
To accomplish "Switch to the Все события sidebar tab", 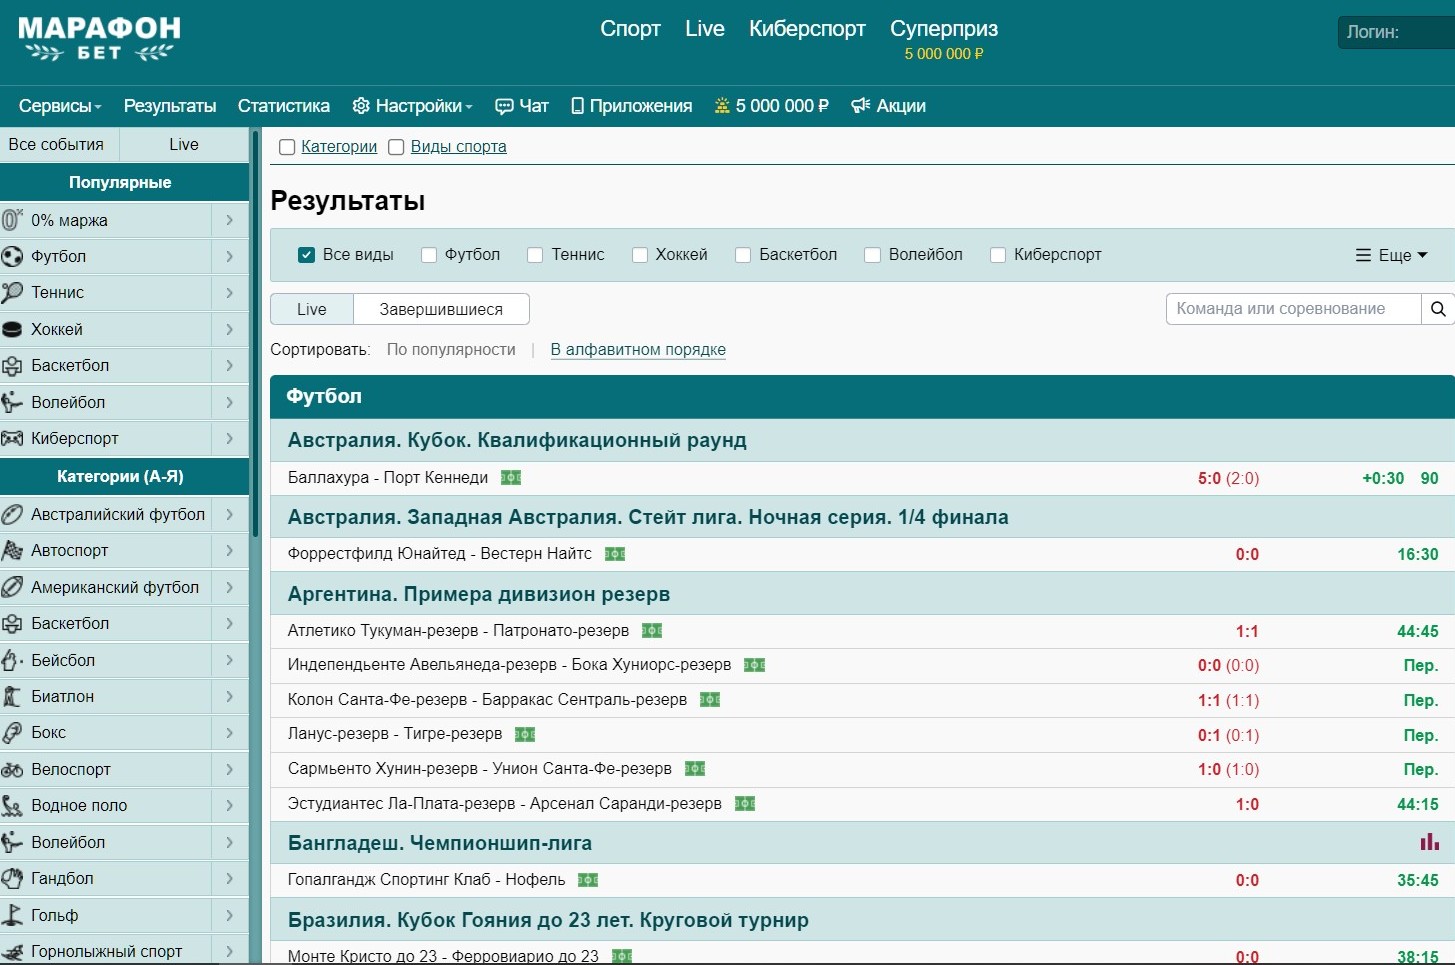I will (59, 144).
